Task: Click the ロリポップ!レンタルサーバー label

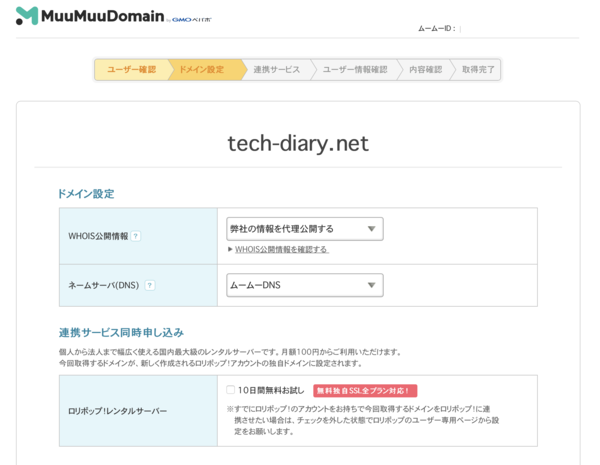Action: coord(117,411)
